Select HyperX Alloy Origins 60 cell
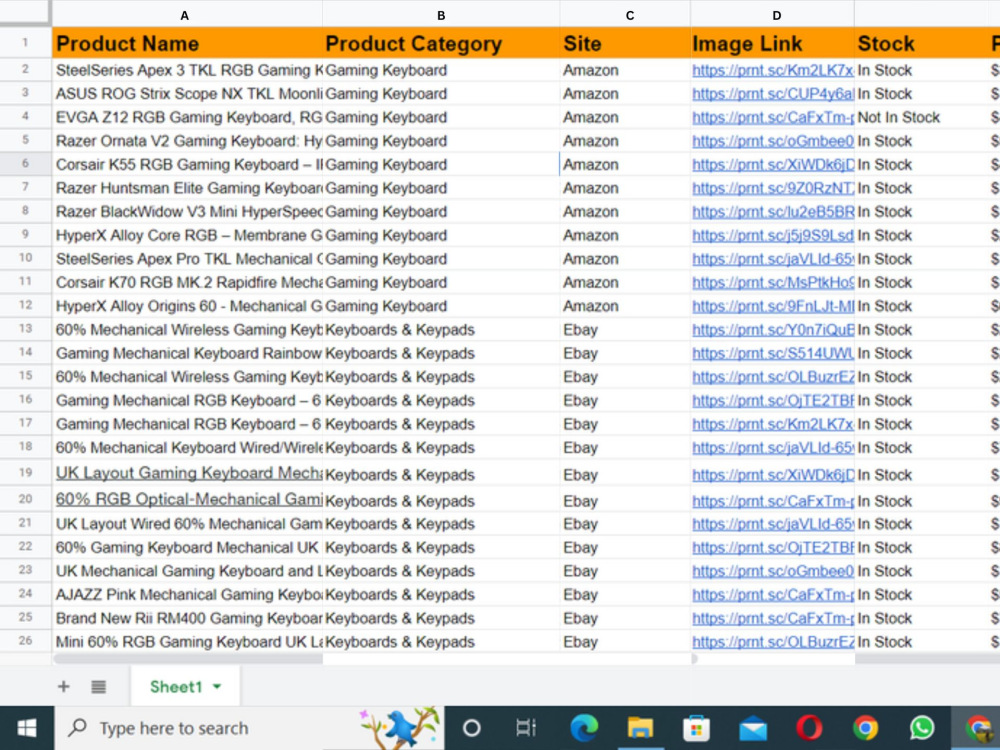Image resolution: width=1000 pixels, height=750 pixels. pos(188,306)
